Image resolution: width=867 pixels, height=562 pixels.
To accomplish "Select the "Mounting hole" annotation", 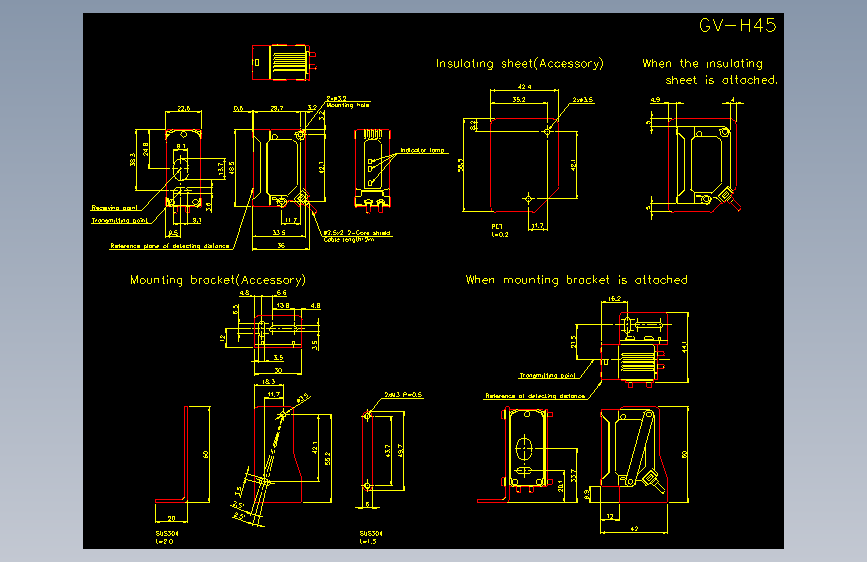I will click(347, 105).
